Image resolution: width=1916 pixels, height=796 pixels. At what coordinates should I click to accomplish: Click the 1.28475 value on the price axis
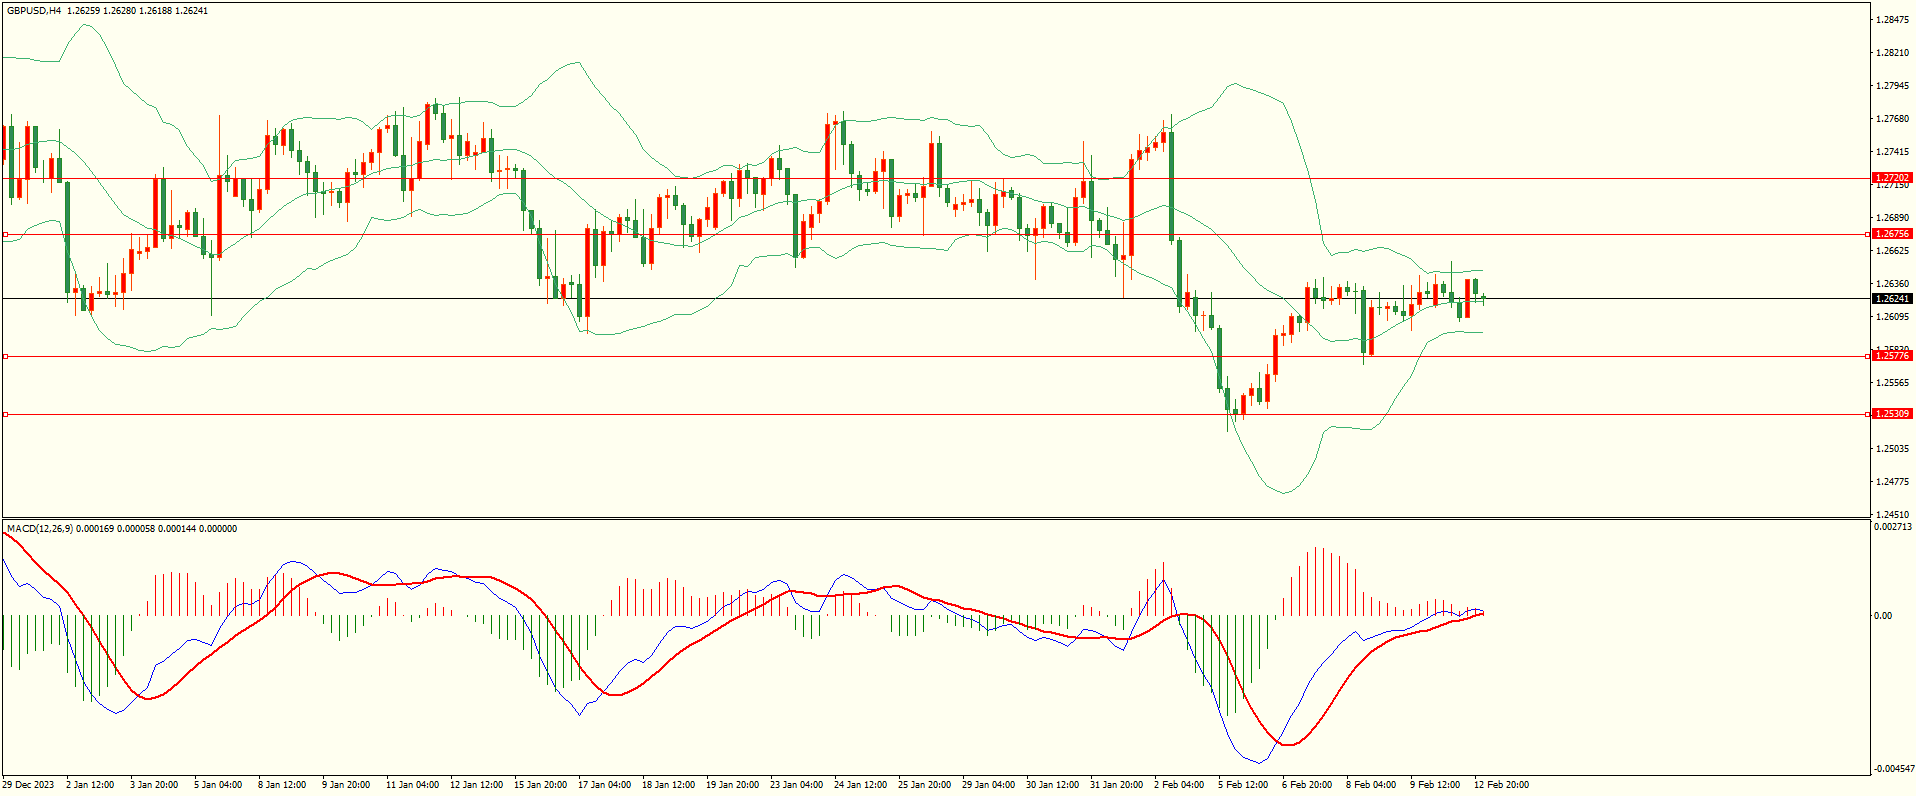(1894, 20)
